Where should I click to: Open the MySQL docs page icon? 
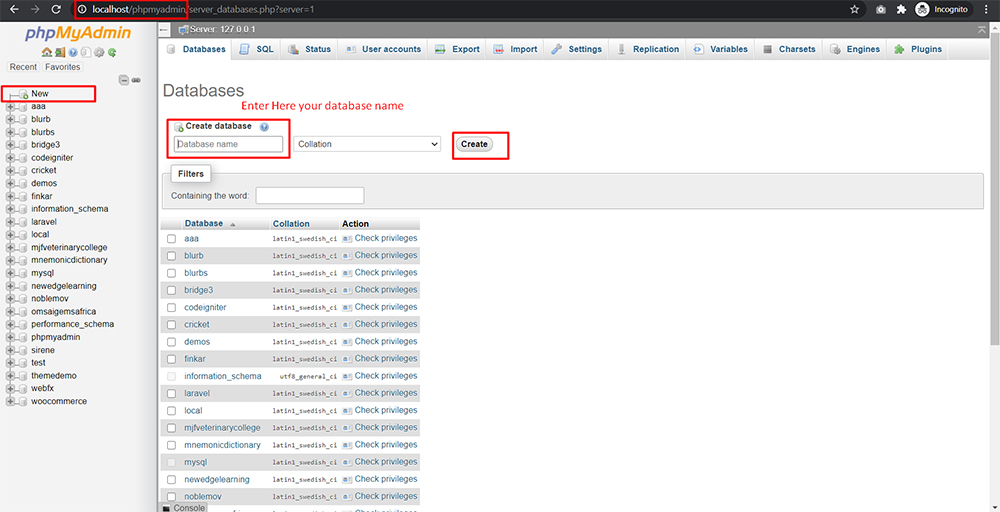point(86,52)
